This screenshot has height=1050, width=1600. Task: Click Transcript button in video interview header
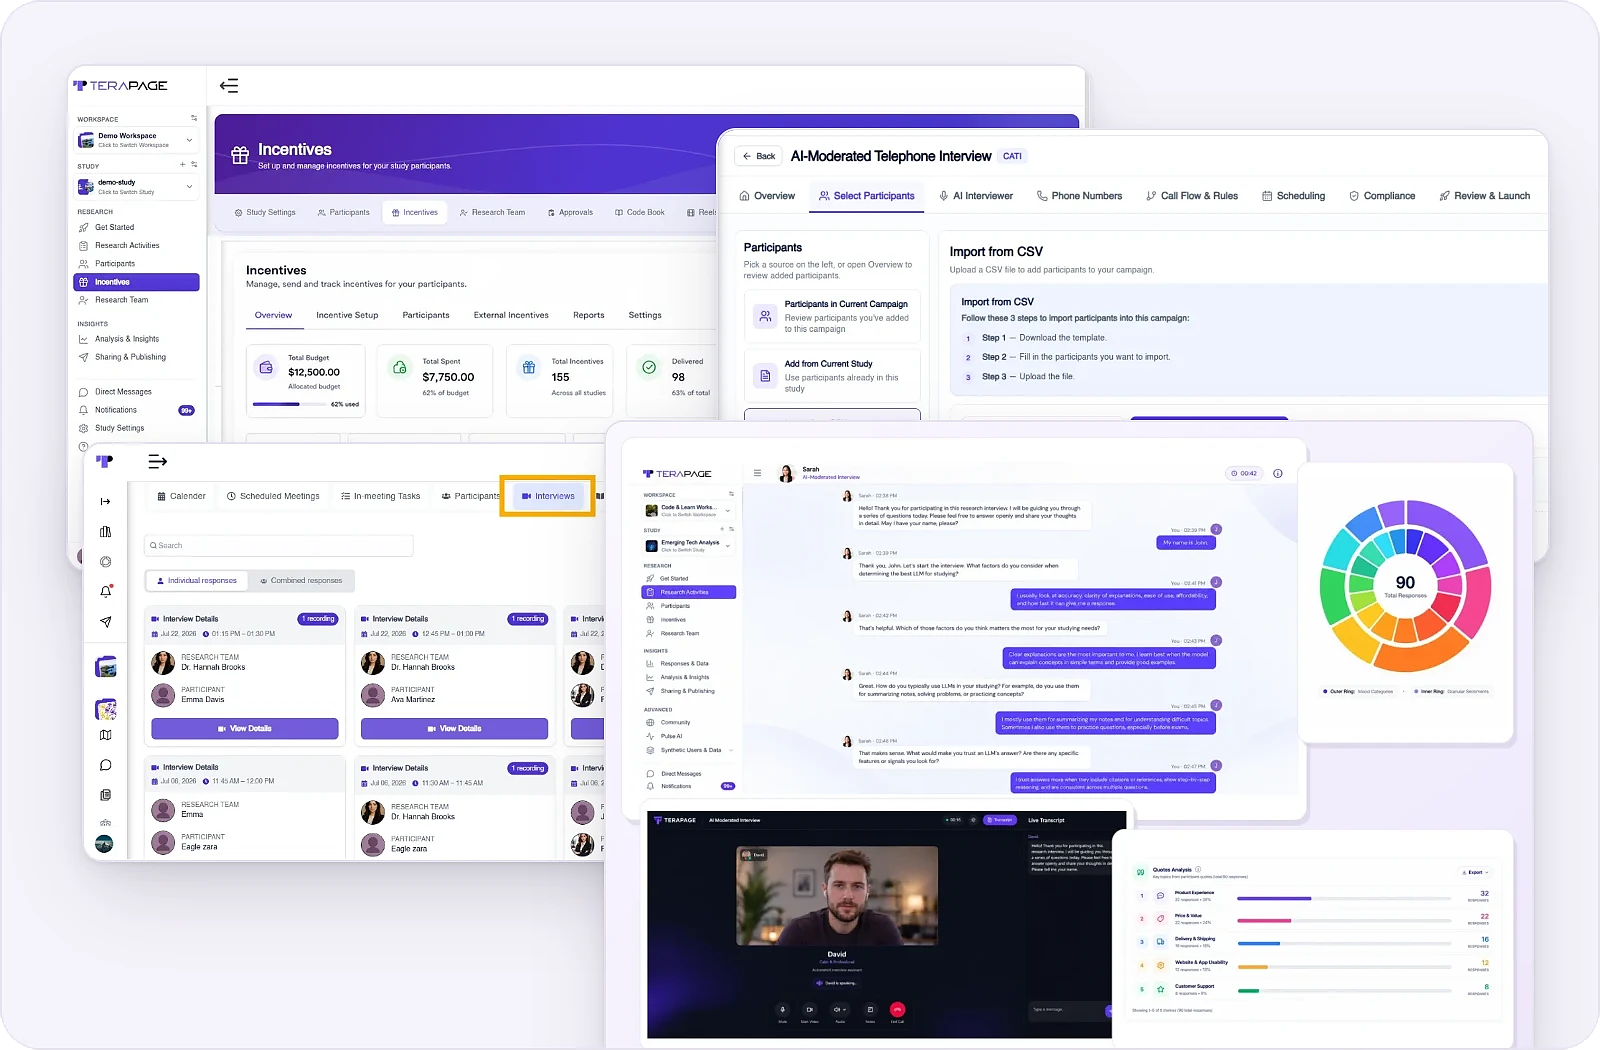coord(1000,820)
